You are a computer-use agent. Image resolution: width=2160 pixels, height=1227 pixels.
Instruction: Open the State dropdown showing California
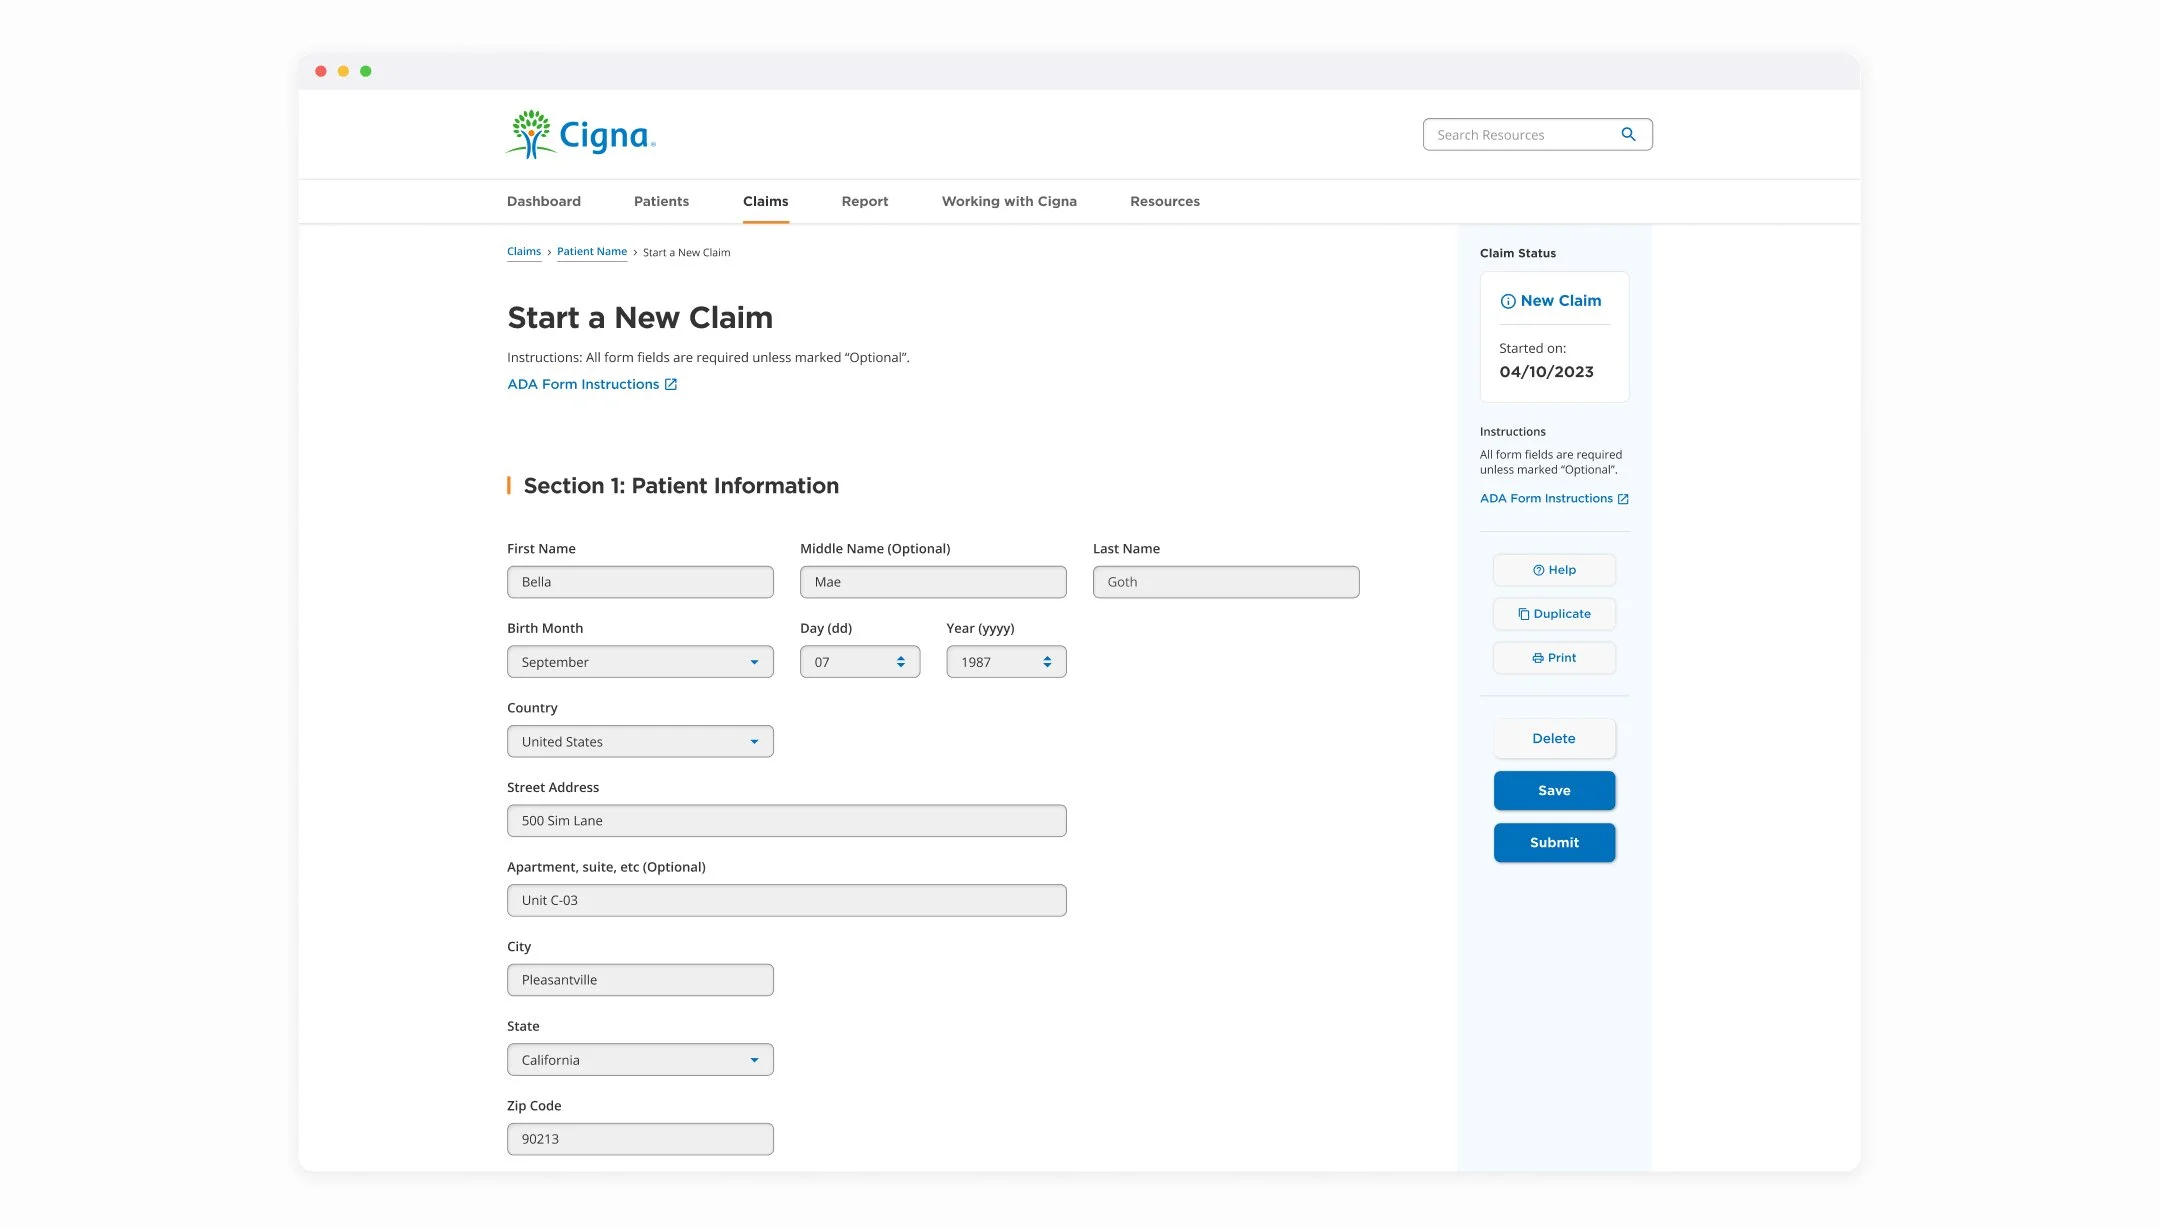(640, 1060)
